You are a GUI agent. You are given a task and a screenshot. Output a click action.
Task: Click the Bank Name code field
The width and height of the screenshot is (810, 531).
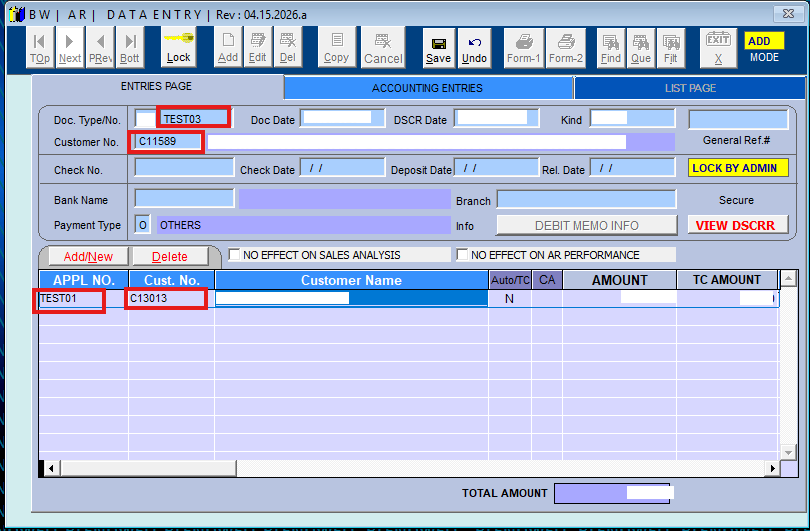pos(184,198)
